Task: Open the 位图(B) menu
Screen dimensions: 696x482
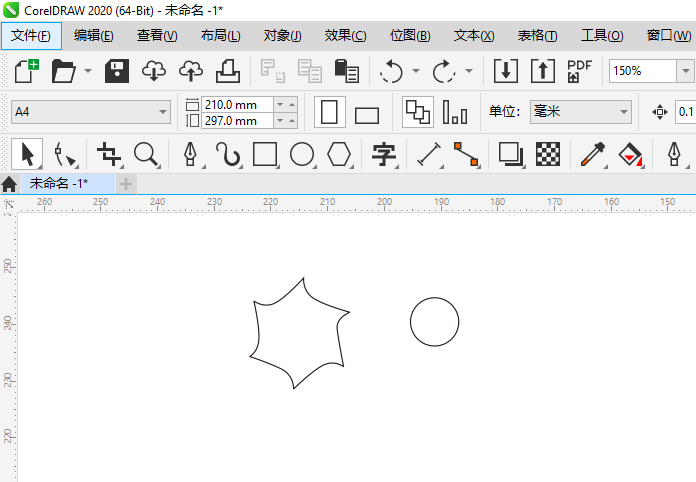Action: [x=410, y=36]
